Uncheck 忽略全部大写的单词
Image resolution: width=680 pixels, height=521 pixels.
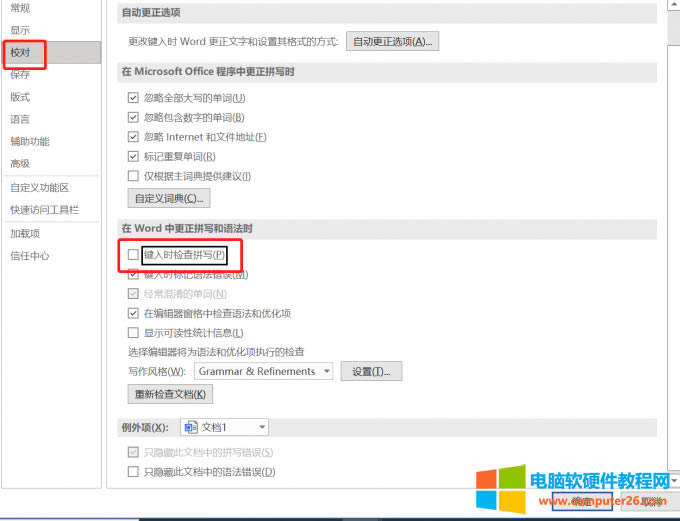[133, 98]
